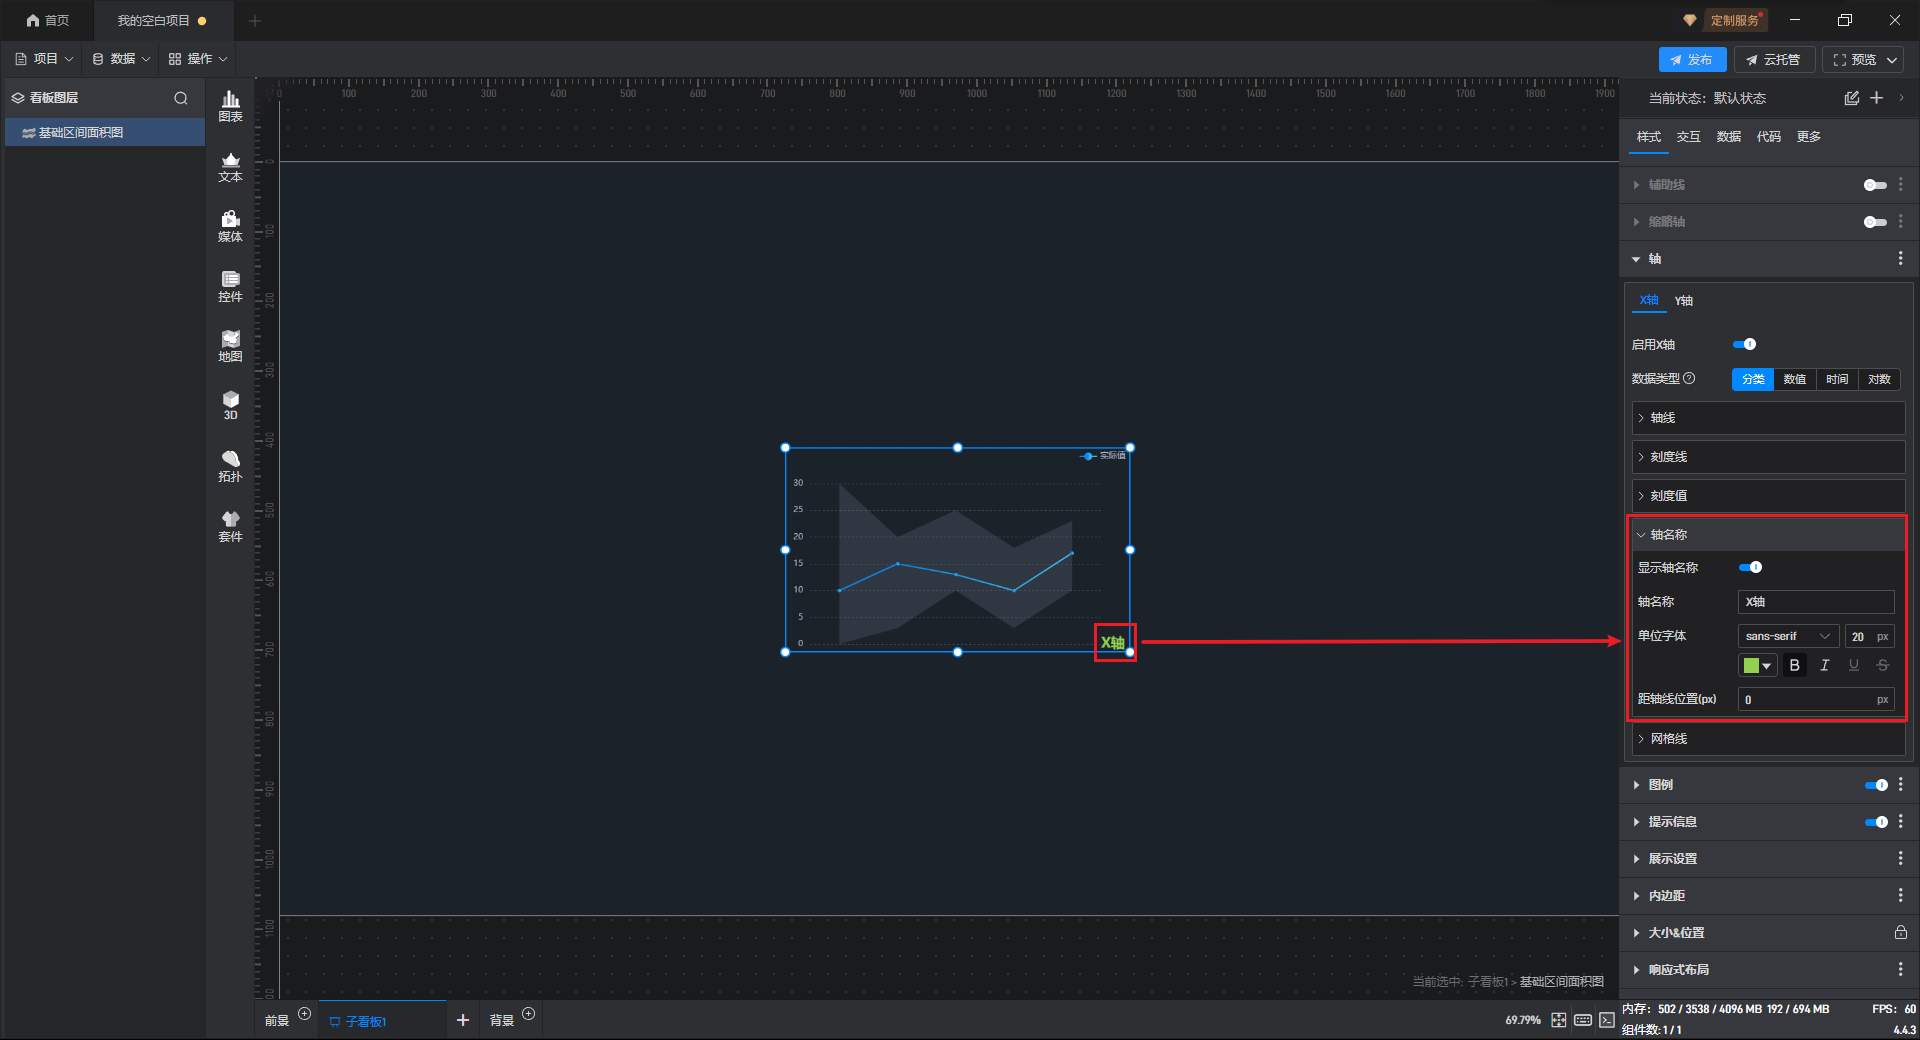Open the 地图 map components panel
1920x1040 pixels.
tap(230, 346)
